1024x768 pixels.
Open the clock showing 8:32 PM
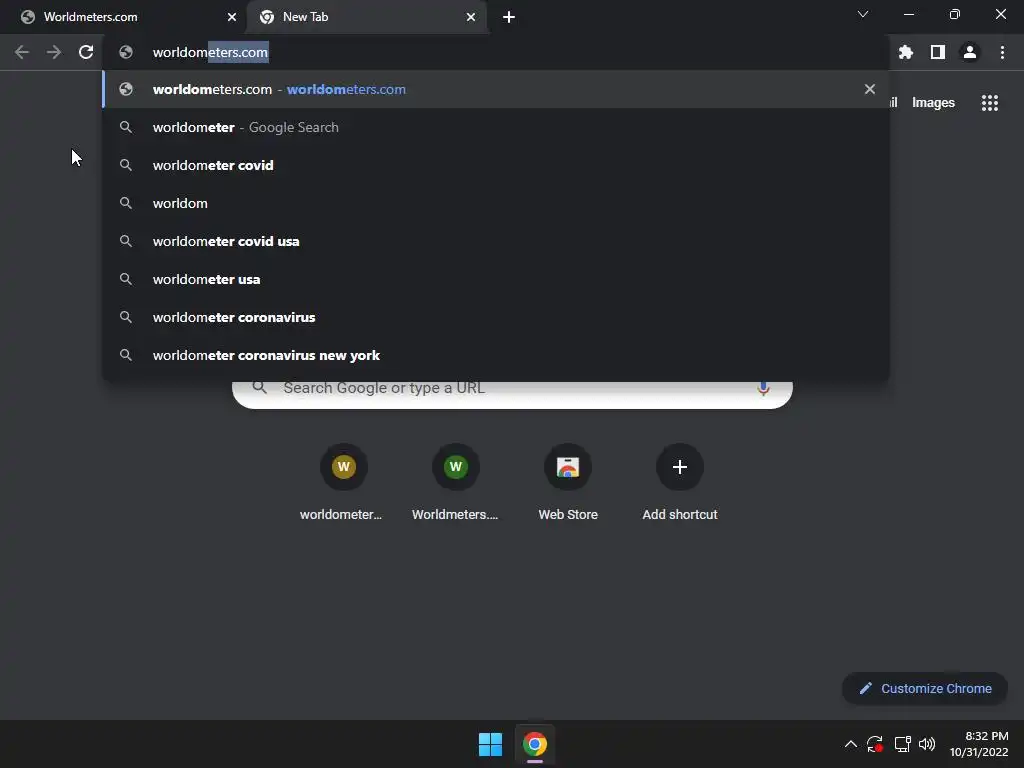(978, 744)
